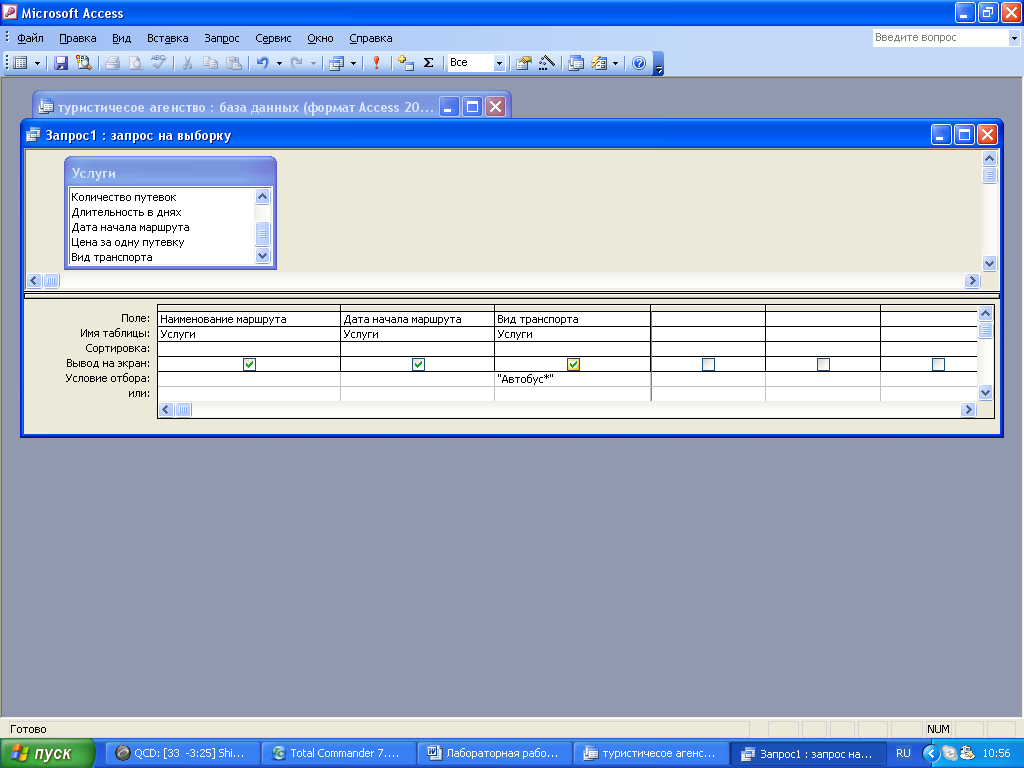Click the 'Наименование маршрута' field cell
The image size is (1024, 768).
249,319
